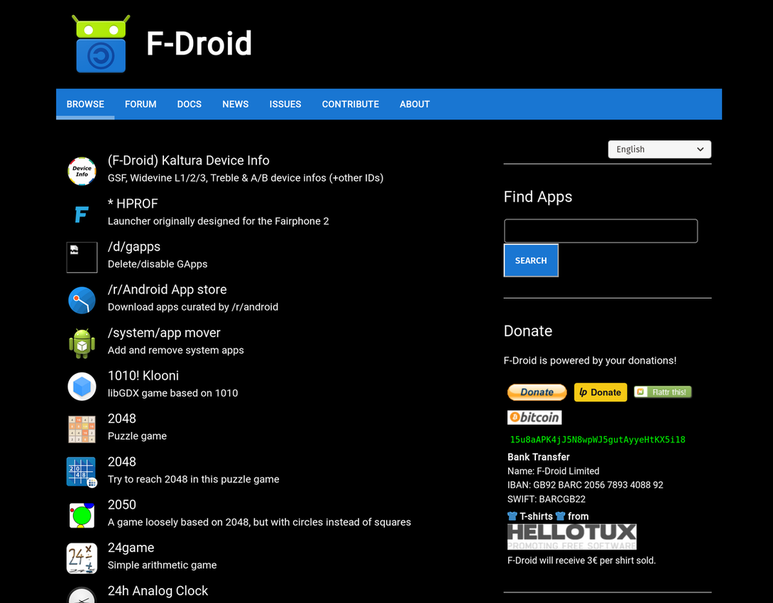This screenshot has height=603, width=773.
Task: Click 'libGDX game based on 1010' text
Action: click(x=173, y=393)
